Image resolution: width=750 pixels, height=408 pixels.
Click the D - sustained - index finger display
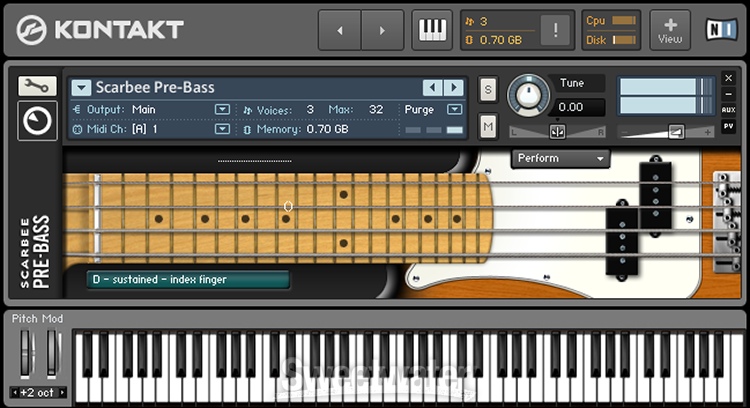click(188, 280)
